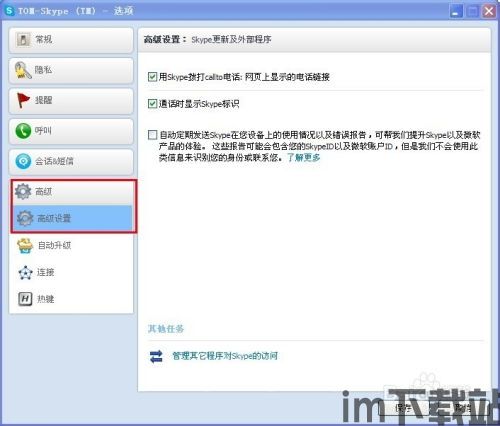Close the TOM-Skype options window

point(489,11)
